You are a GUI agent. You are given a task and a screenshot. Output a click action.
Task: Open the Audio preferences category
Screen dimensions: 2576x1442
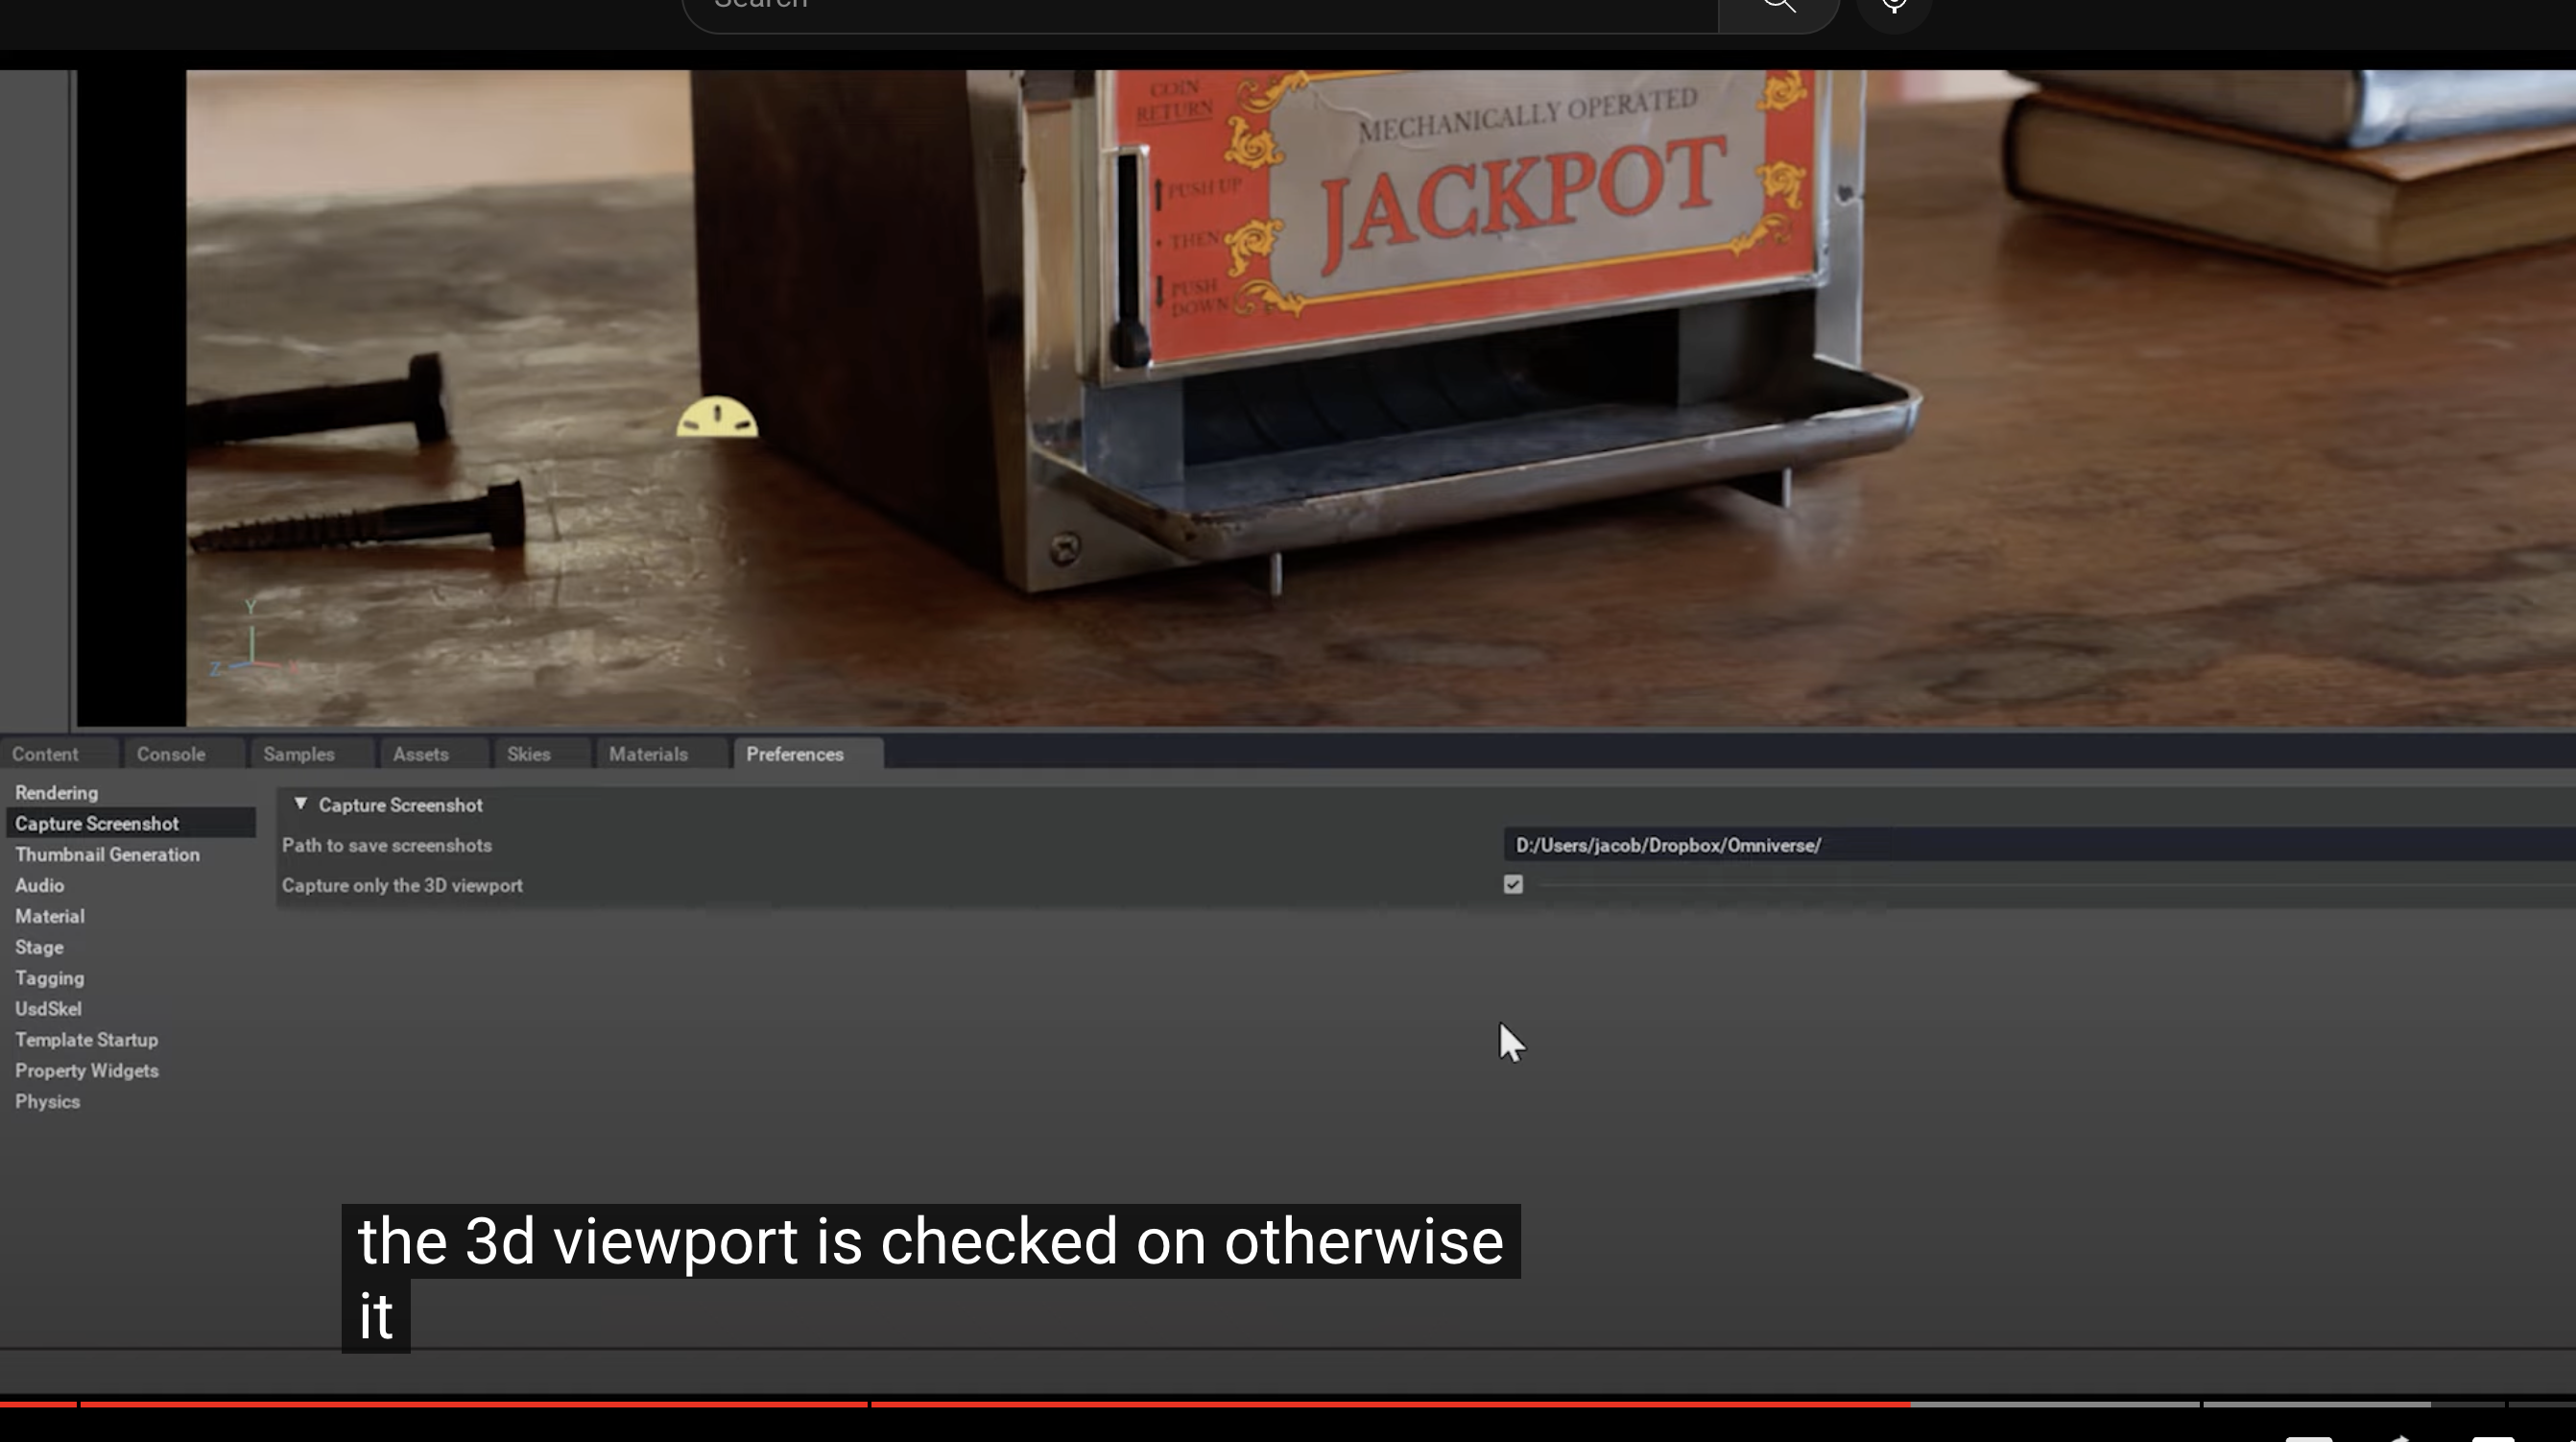coord(39,886)
